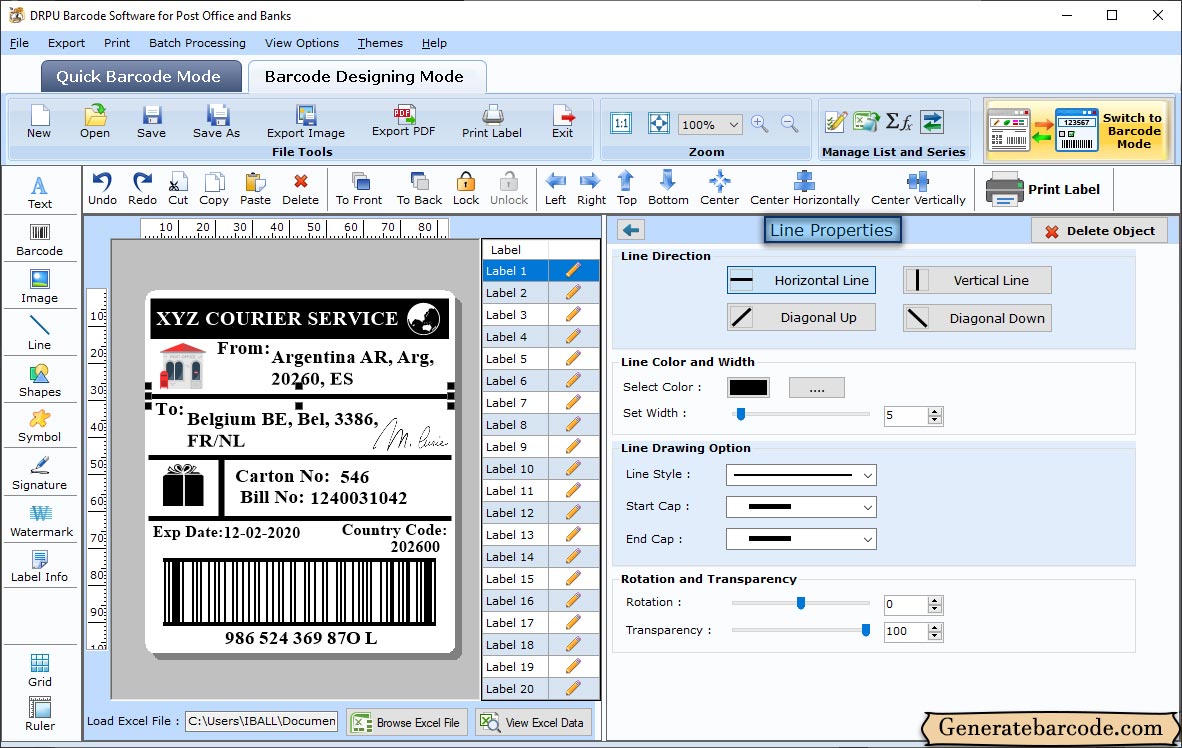
Task: Copy the selected object
Action: (x=214, y=189)
